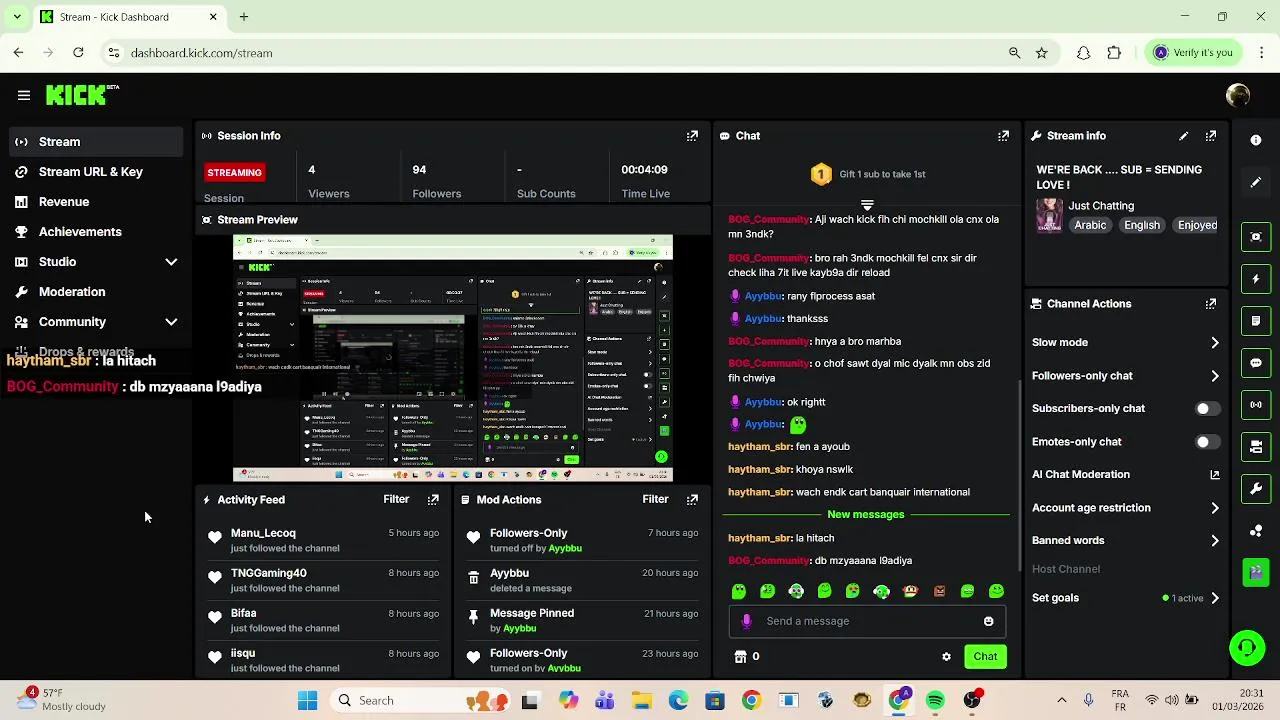Image resolution: width=1280 pixels, height=720 pixels.
Task: Open Account age restriction options
Action: click(1126, 508)
